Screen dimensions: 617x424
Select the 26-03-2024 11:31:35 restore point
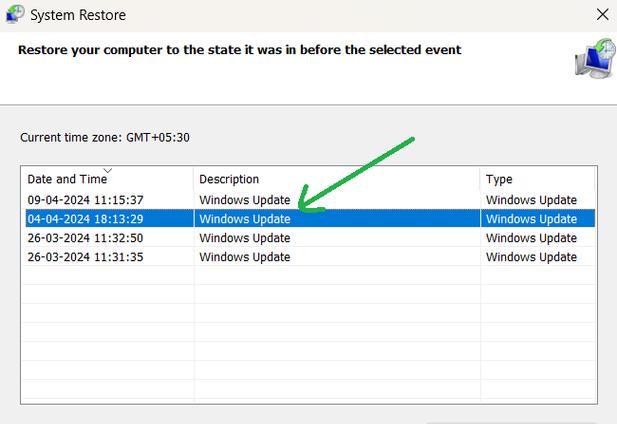310,256
